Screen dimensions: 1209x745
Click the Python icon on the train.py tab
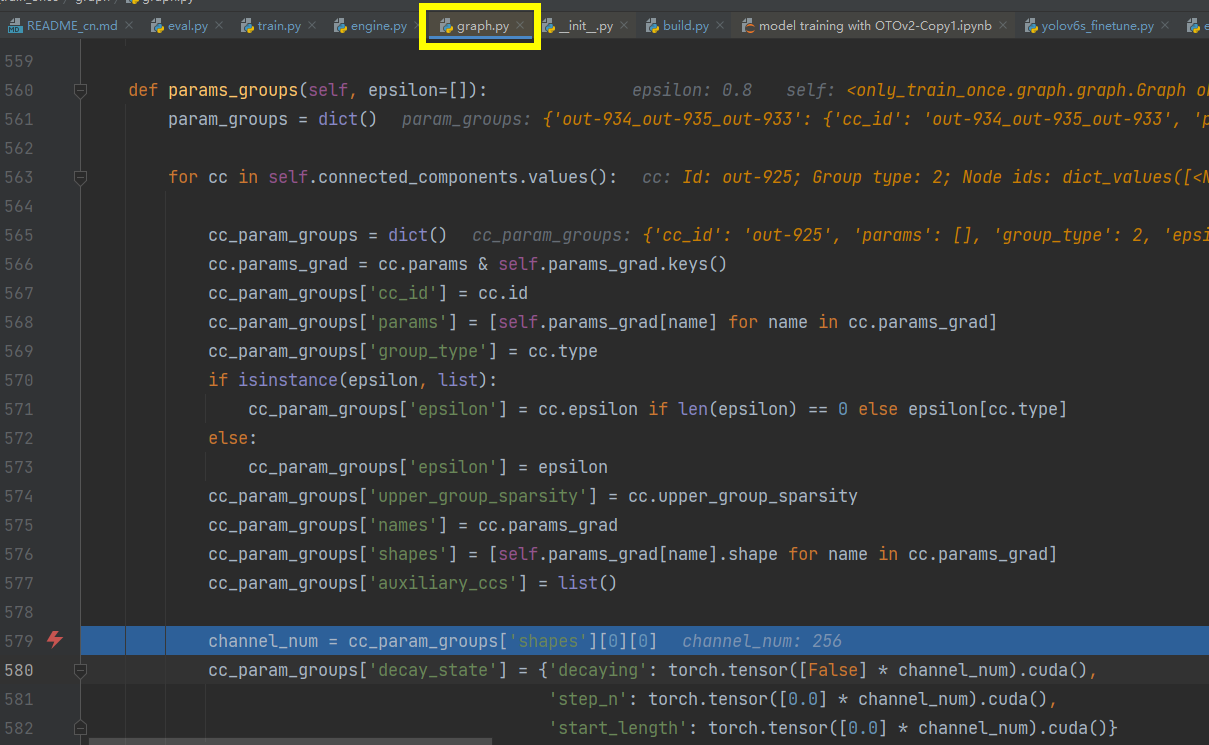(247, 25)
